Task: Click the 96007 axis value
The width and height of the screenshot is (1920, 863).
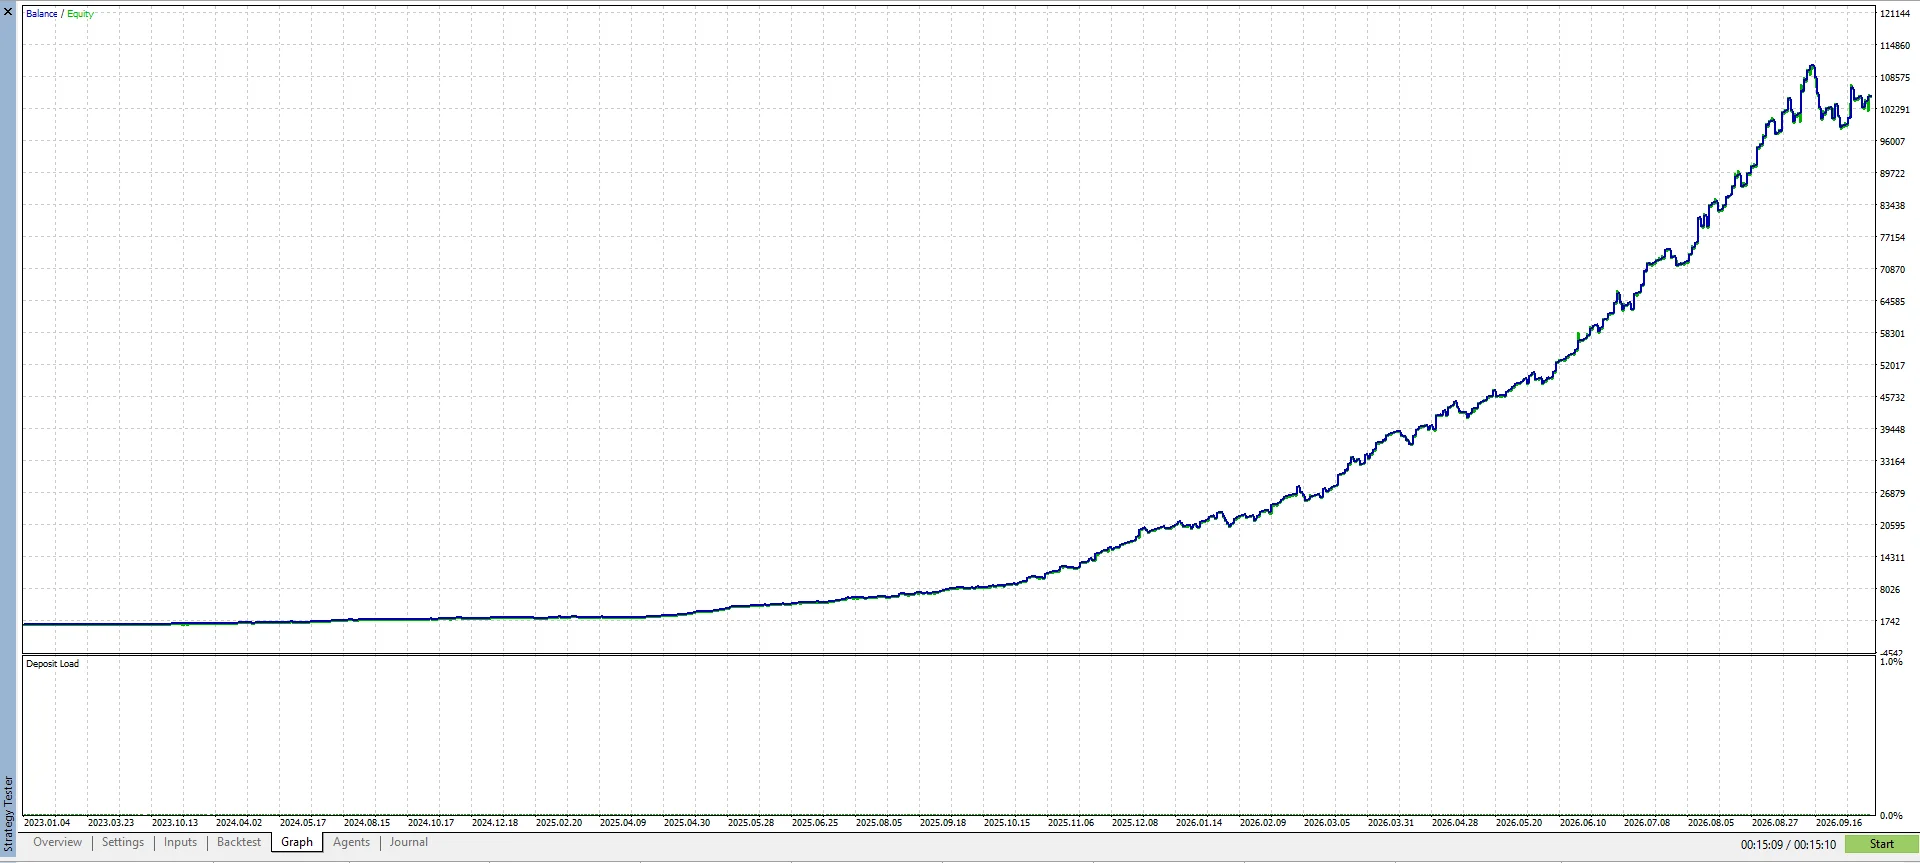Action: point(1893,142)
